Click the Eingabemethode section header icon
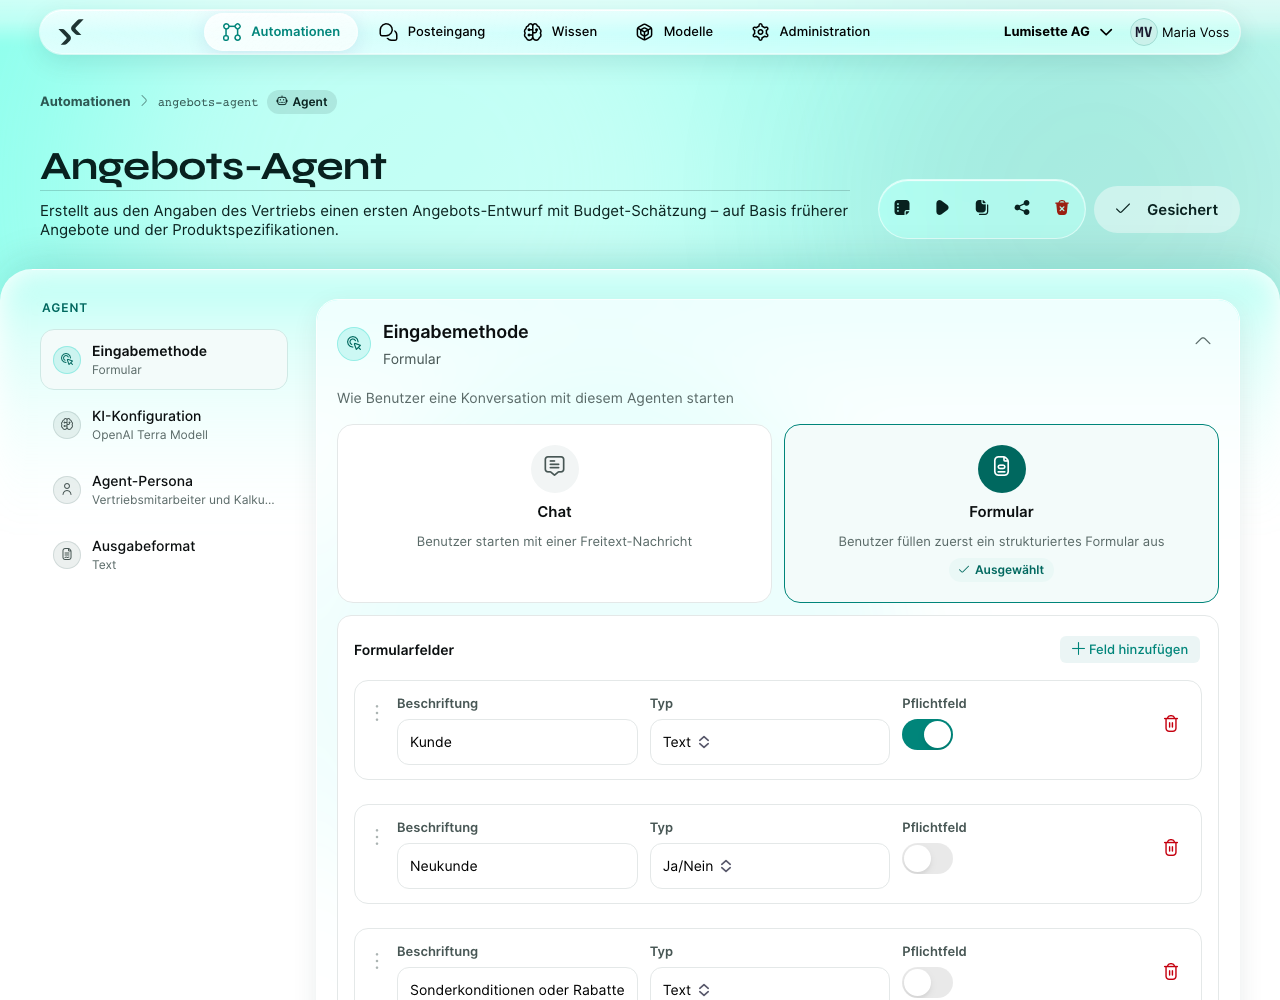1280x1000 pixels. (353, 343)
